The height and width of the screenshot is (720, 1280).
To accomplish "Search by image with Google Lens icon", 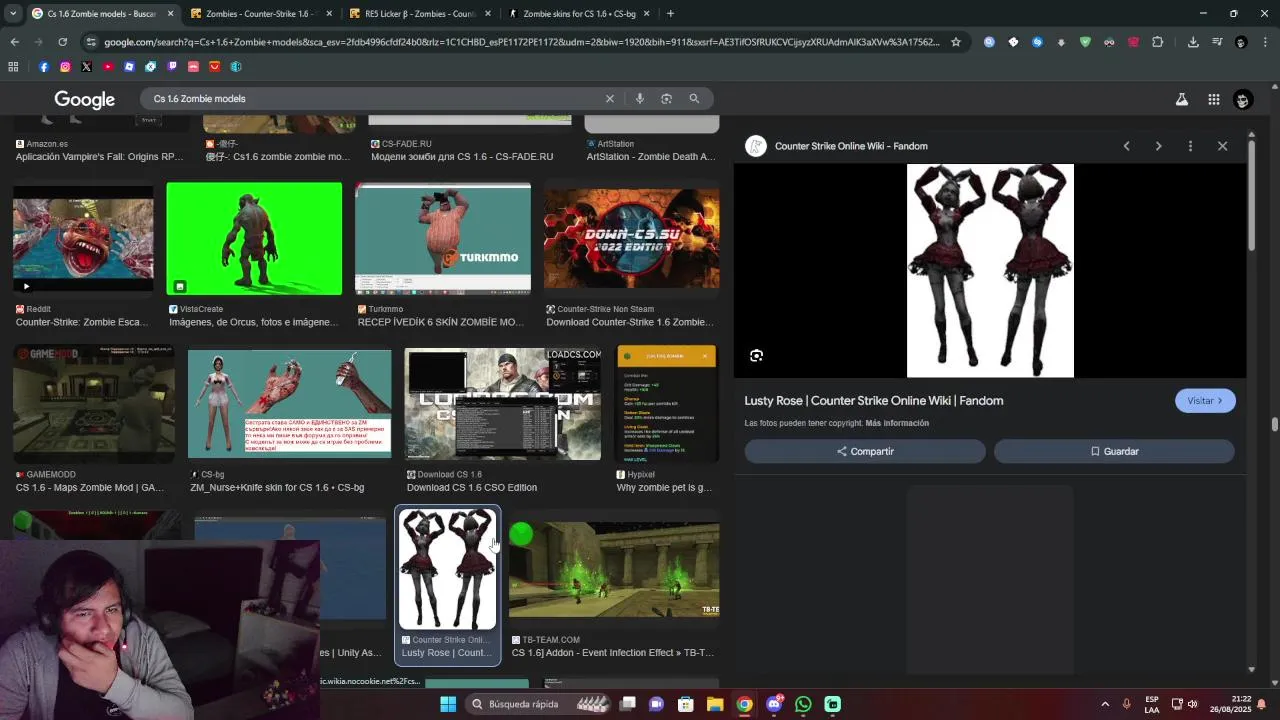I will pos(666,99).
